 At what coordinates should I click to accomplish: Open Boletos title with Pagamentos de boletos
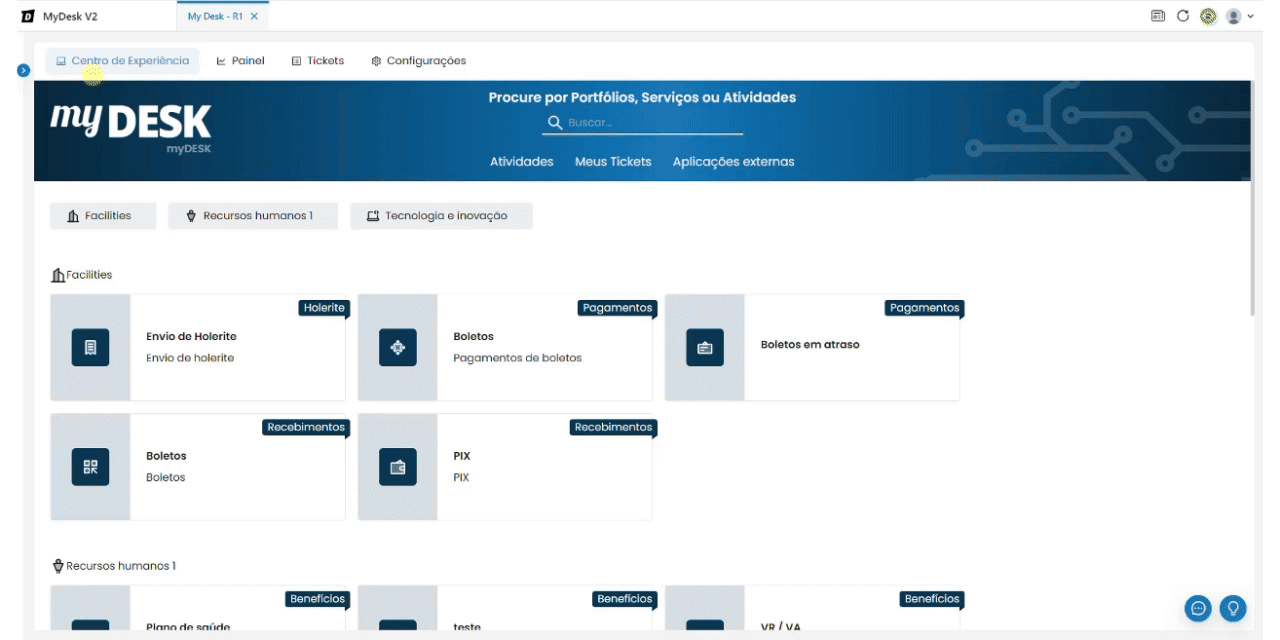click(473, 337)
